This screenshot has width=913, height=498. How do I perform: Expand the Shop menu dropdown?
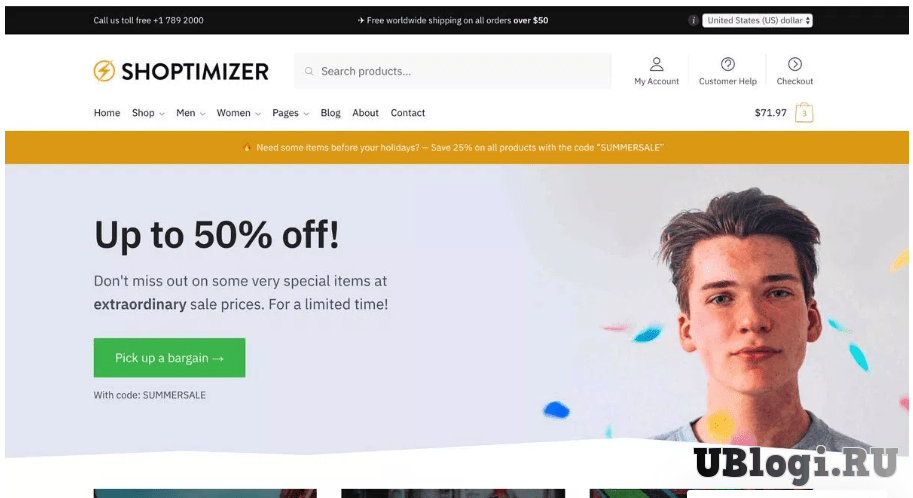coord(148,113)
